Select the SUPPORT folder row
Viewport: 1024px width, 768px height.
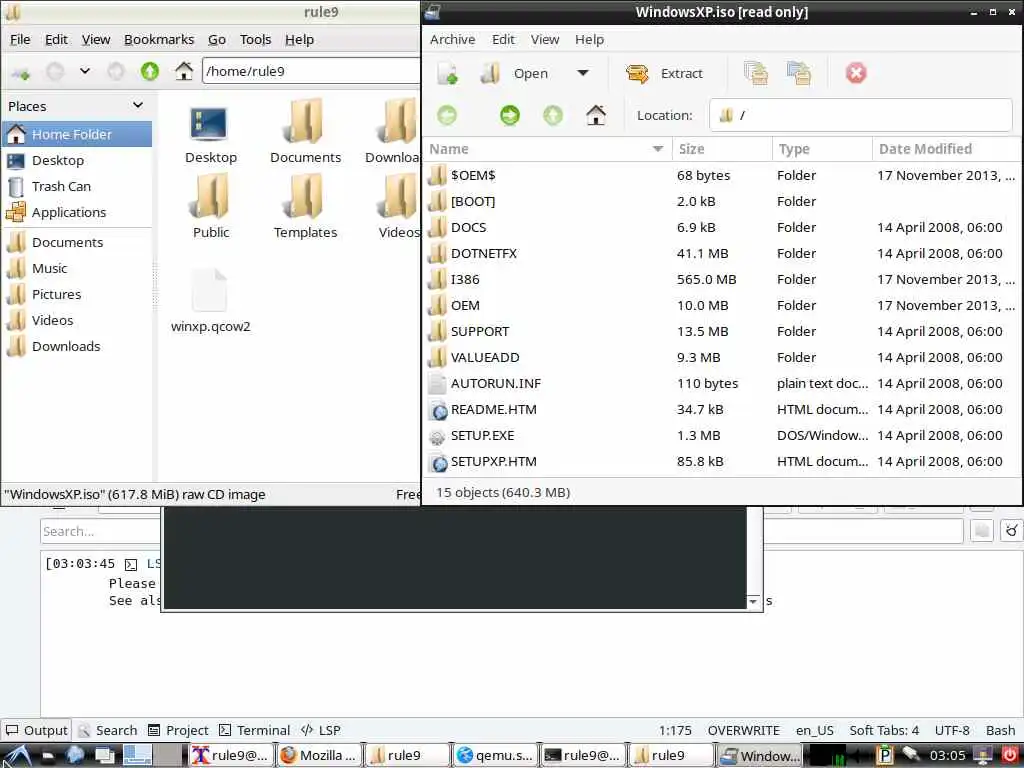722,332
